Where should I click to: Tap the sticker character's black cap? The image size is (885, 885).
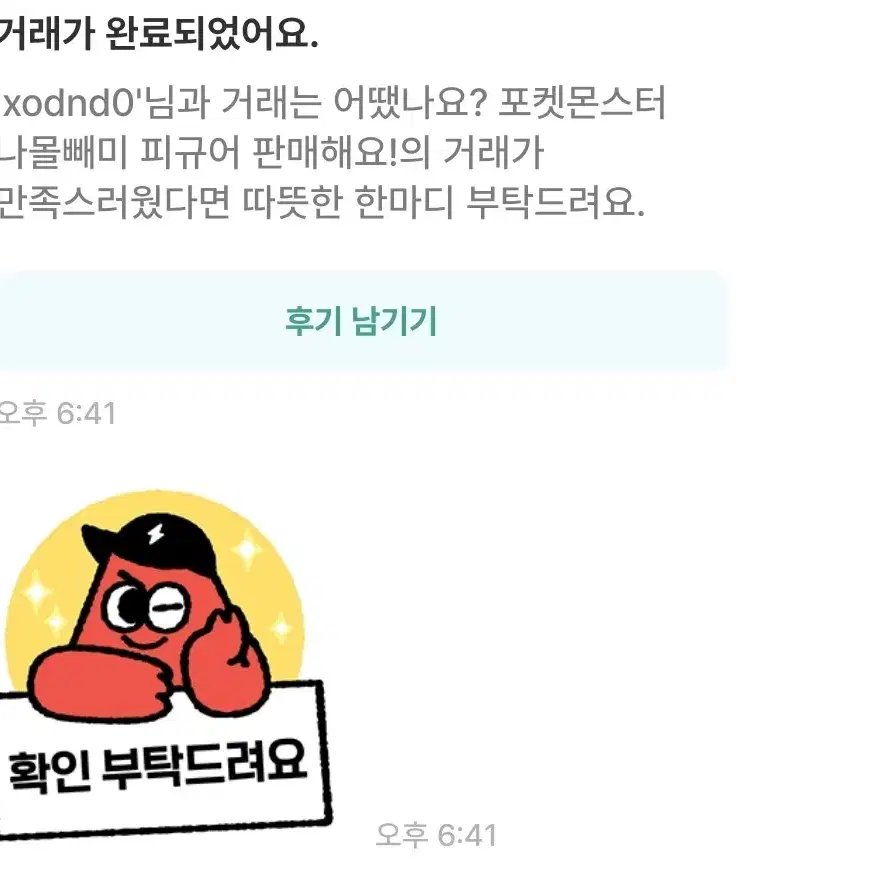pyautogui.click(x=149, y=546)
